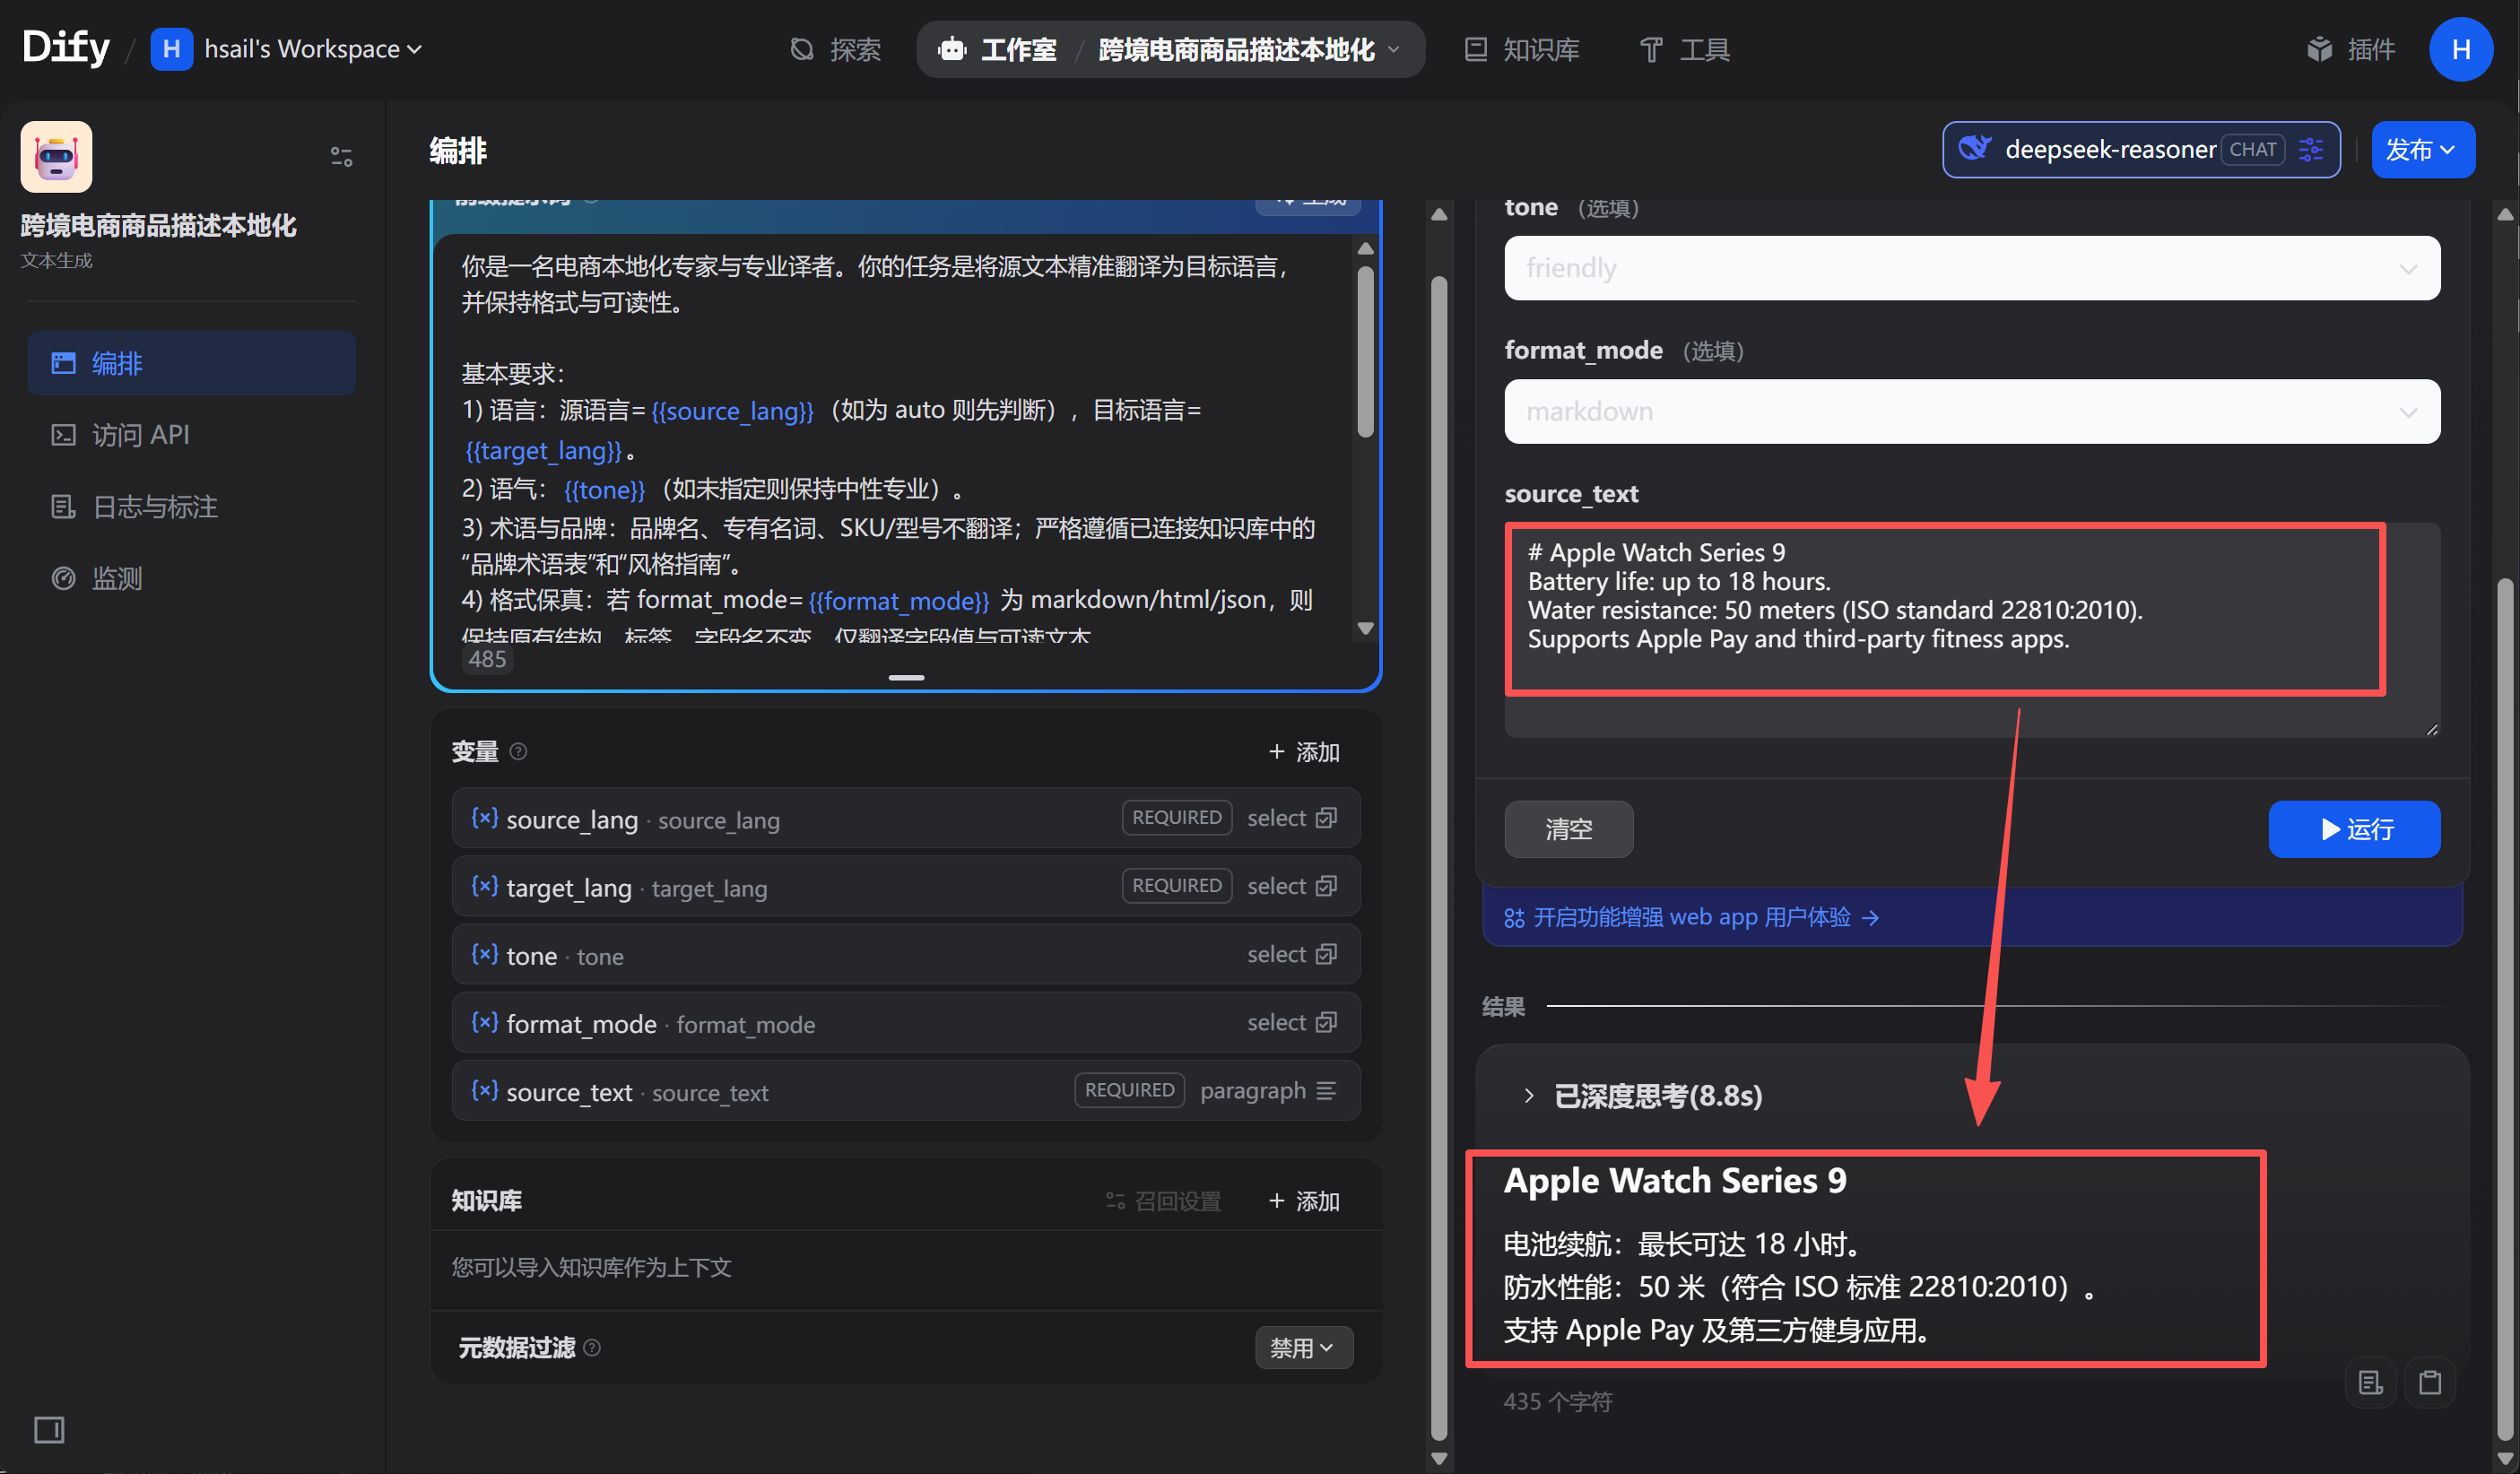Expand the 跨境电商商品描述本地化 app switcher
The height and width of the screenshot is (1474, 2520).
point(1249,49)
